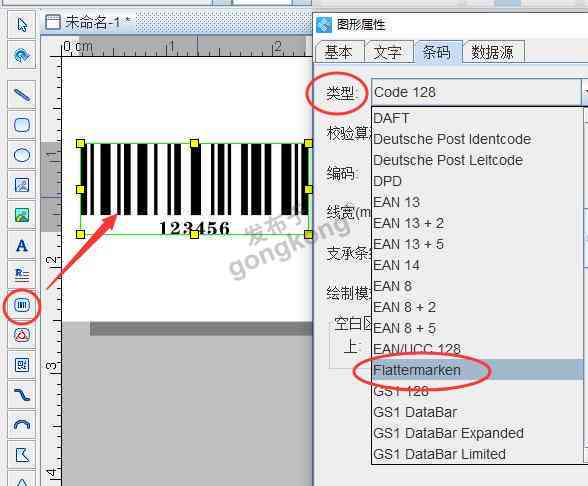This screenshot has width=588, height=486.
Task: Switch to the 数据源 tab
Action: pyautogui.click(x=492, y=52)
